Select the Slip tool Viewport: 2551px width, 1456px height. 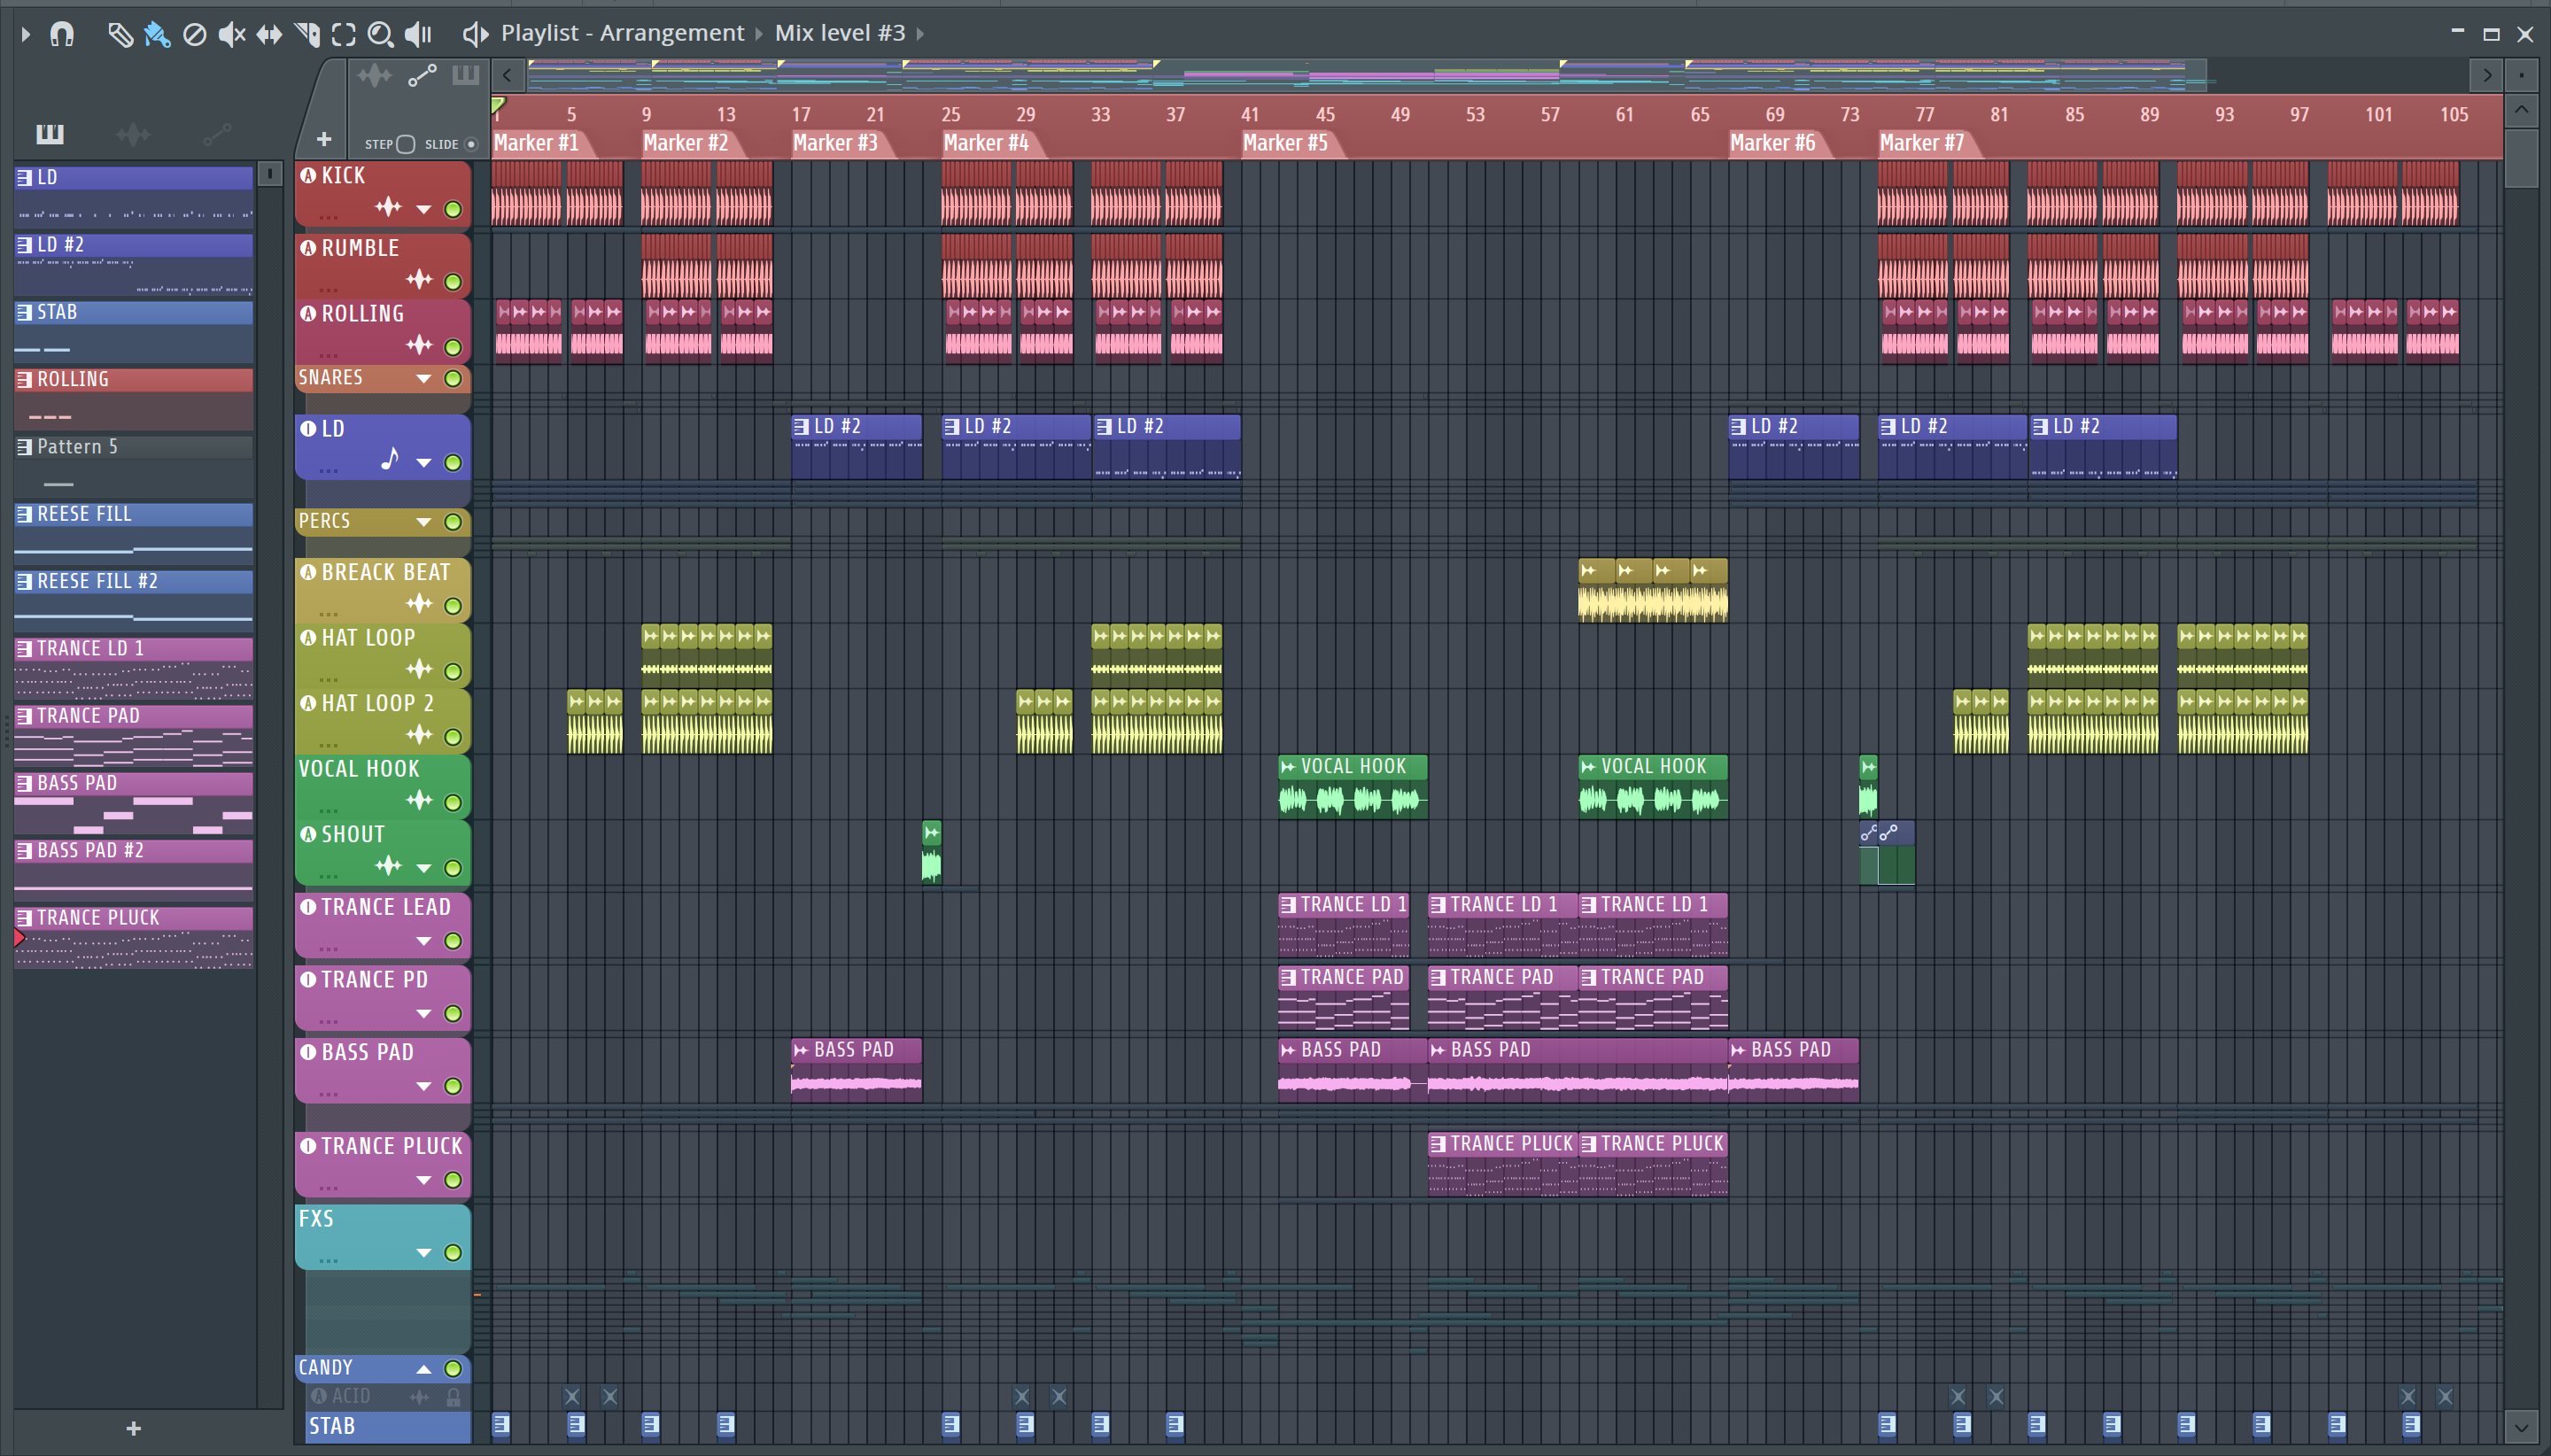click(269, 34)
